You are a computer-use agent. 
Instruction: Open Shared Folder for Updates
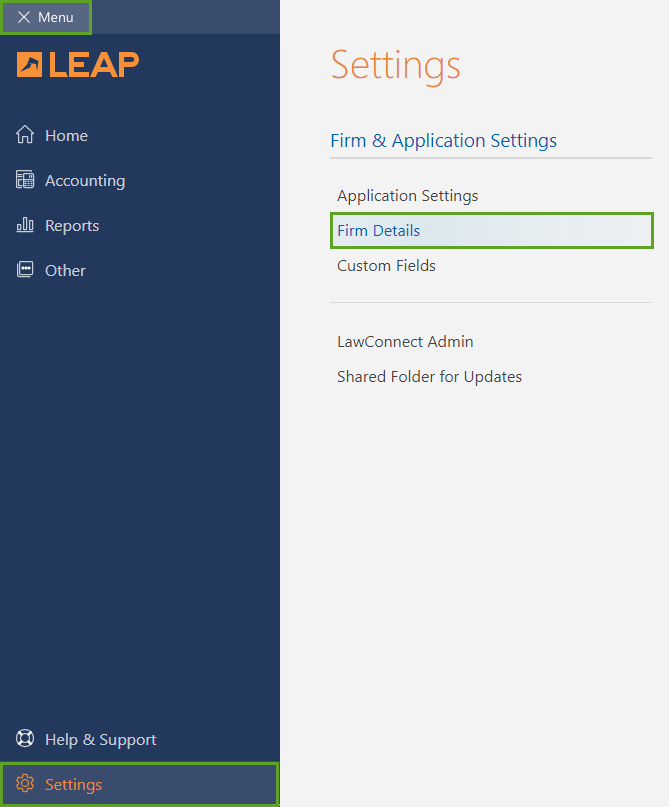pyautogui.click(x=429, y=377)
